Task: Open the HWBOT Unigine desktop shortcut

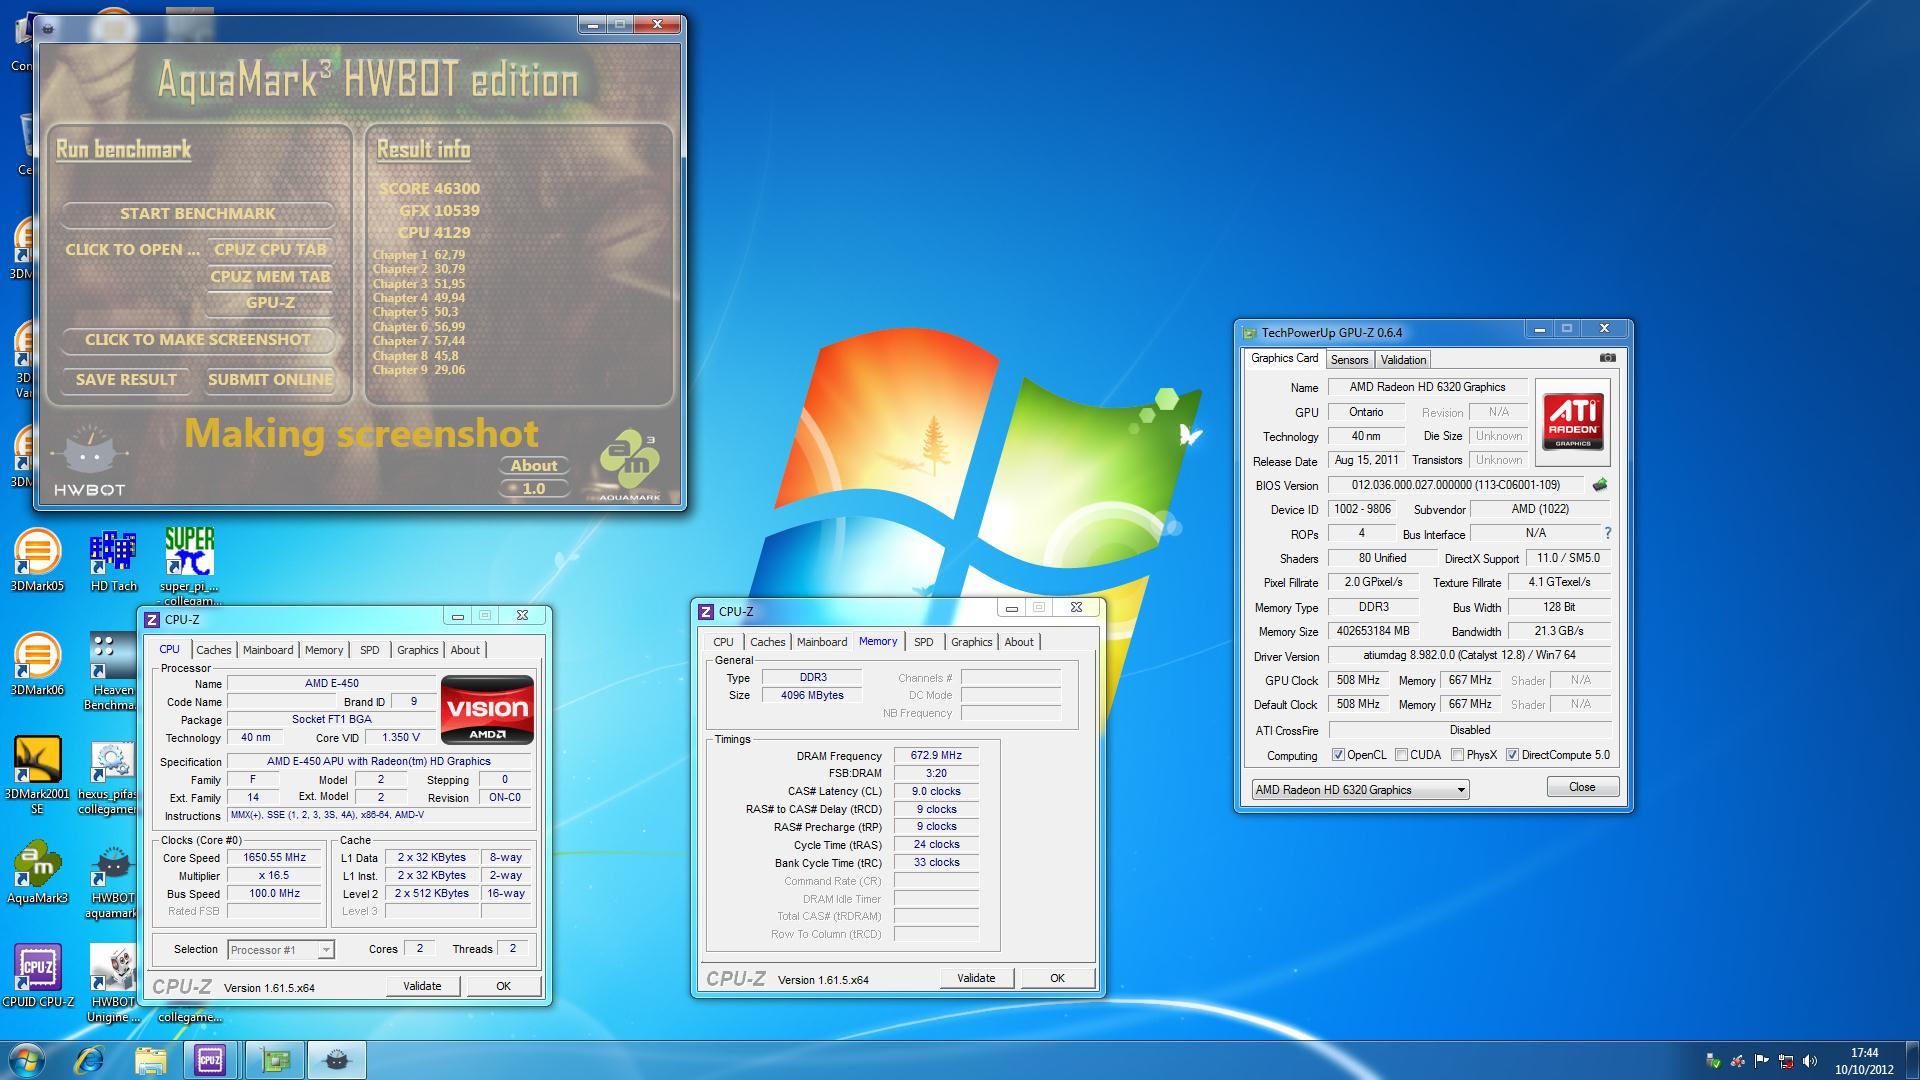Action: 113,982
